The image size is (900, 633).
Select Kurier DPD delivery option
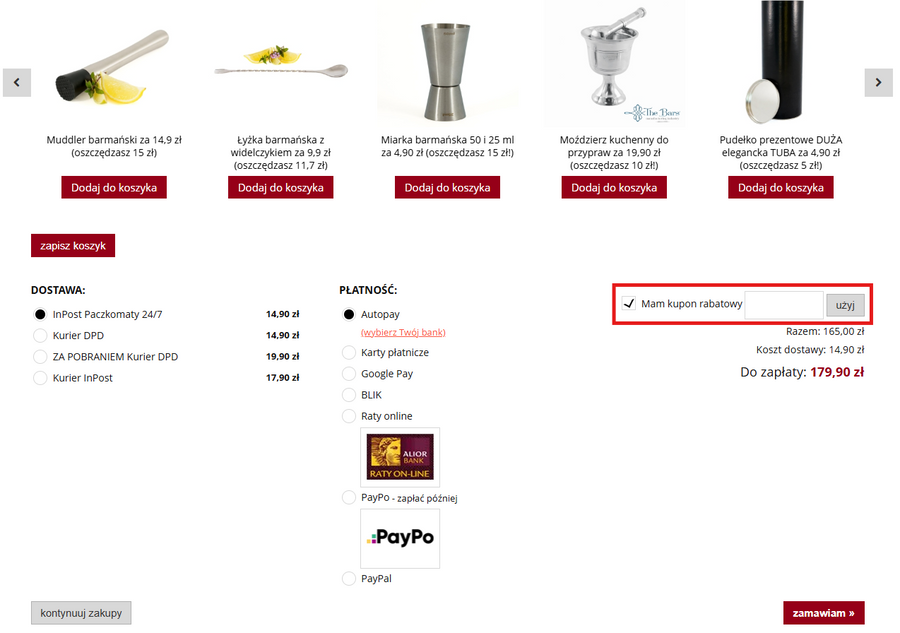tap(41, 336)
